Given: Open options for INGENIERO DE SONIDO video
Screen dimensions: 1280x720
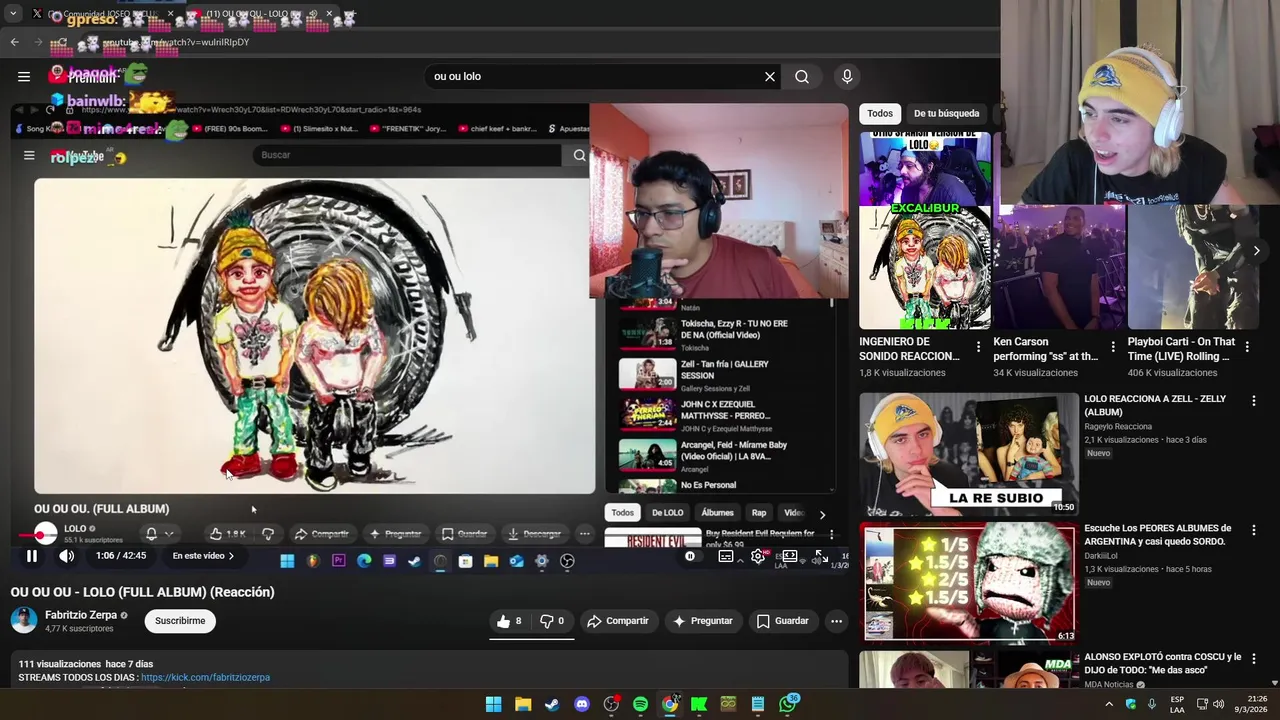Looking at the screenshot, I should tap(978, 347).
